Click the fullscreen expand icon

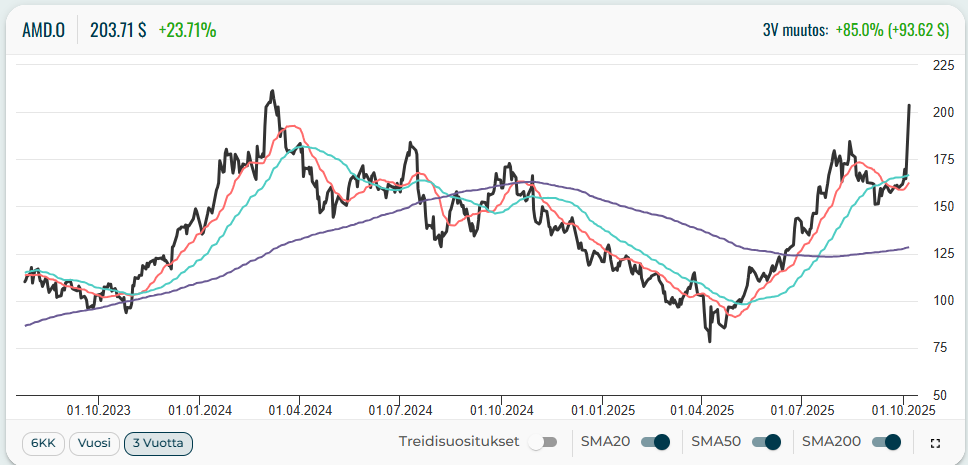(x=935, y=443)
